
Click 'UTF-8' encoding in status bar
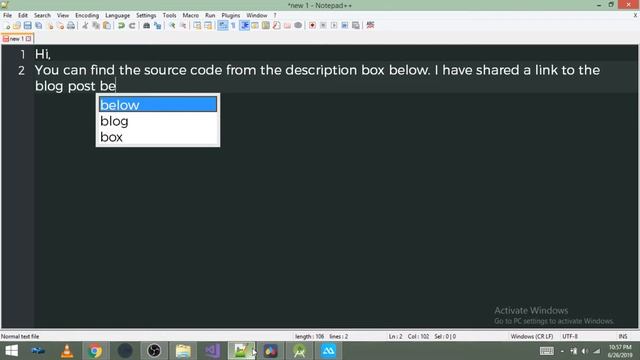coord(570,336)
